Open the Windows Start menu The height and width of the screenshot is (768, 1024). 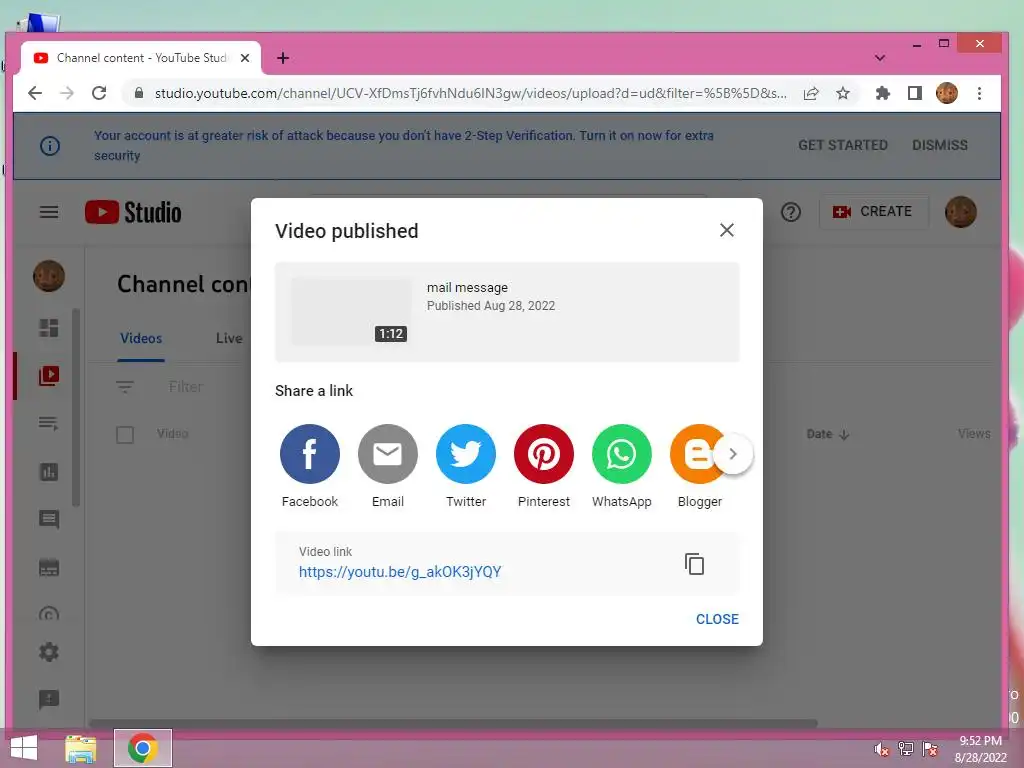coord(24,748)
